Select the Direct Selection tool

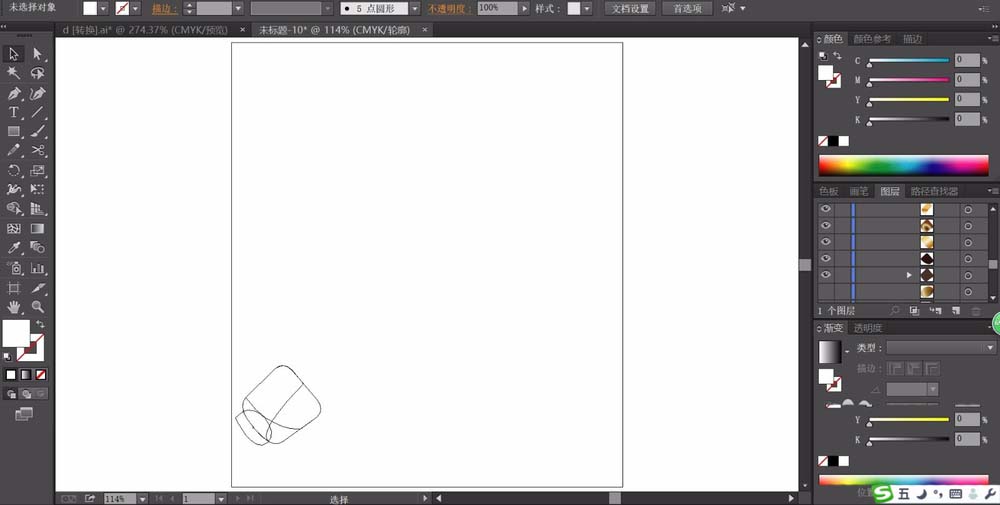click(38, 54)
